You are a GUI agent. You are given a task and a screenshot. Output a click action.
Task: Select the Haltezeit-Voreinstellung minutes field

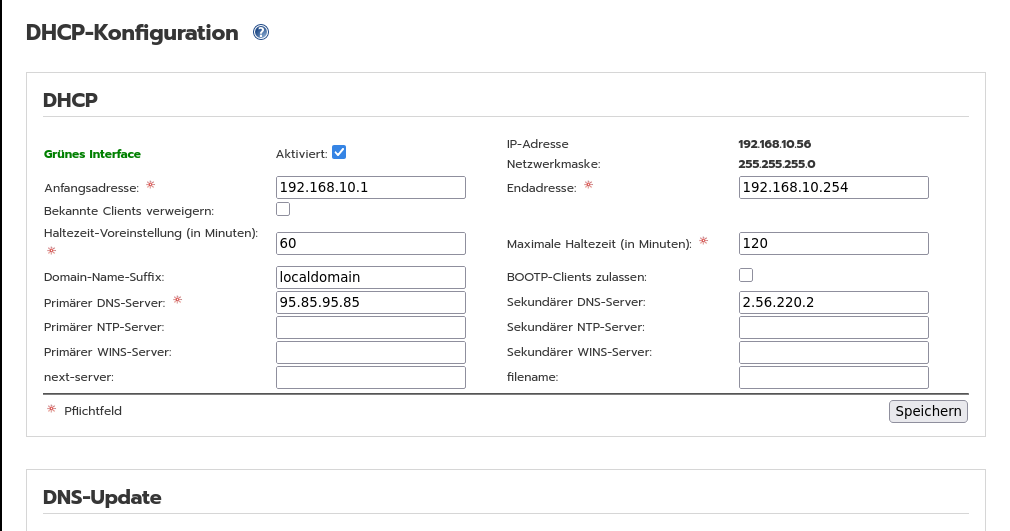click(x=370, y=243)
